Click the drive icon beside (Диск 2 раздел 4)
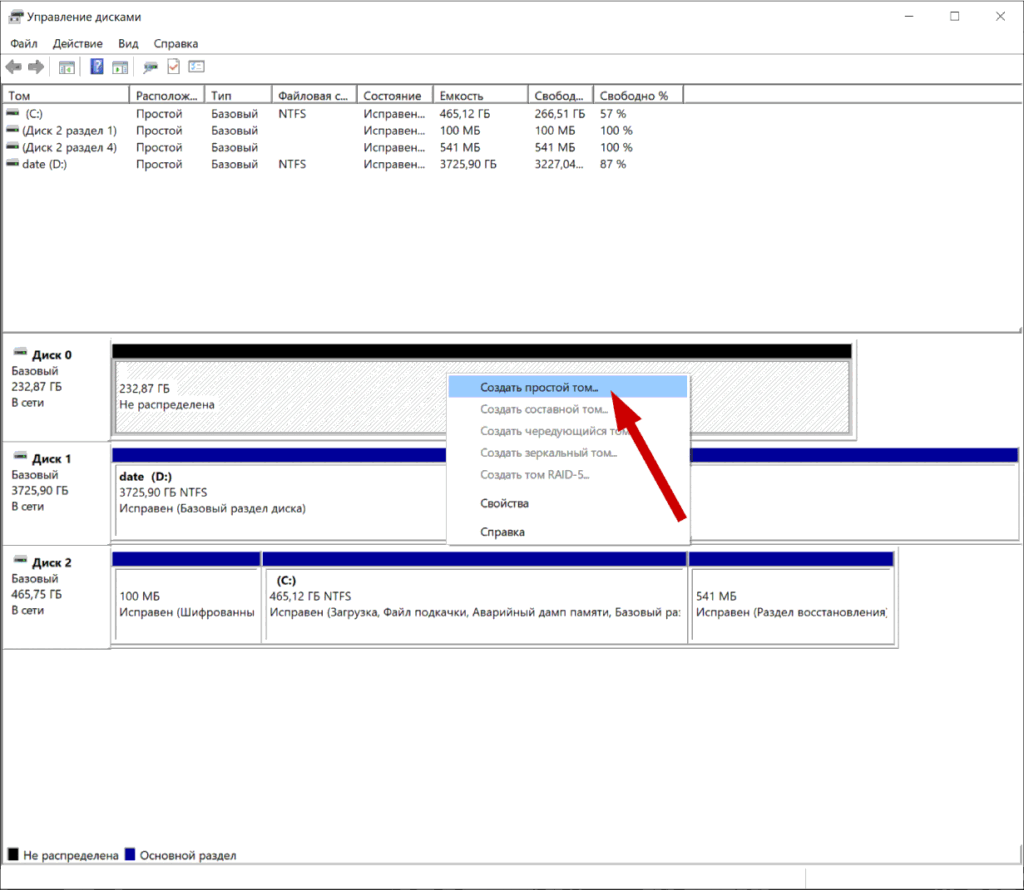This screenshot has width=1024, height=891. point(12,147)
